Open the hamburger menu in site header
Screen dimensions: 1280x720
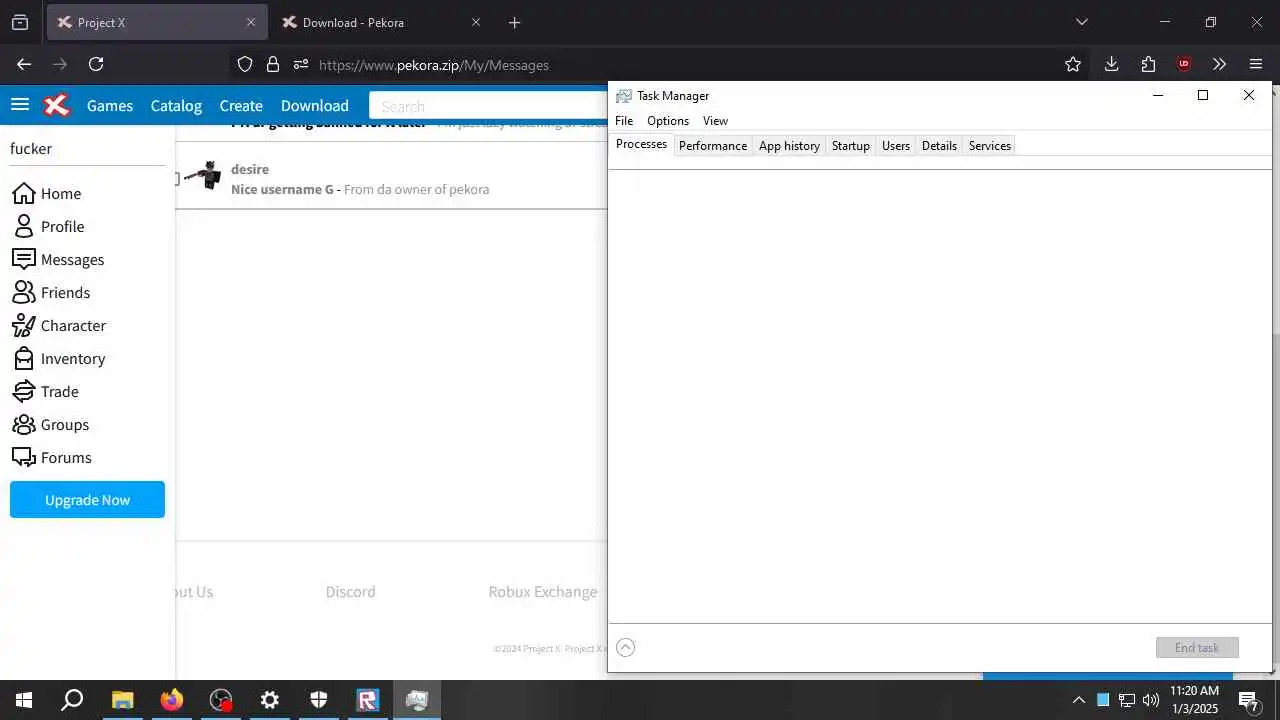coord(20,105)
